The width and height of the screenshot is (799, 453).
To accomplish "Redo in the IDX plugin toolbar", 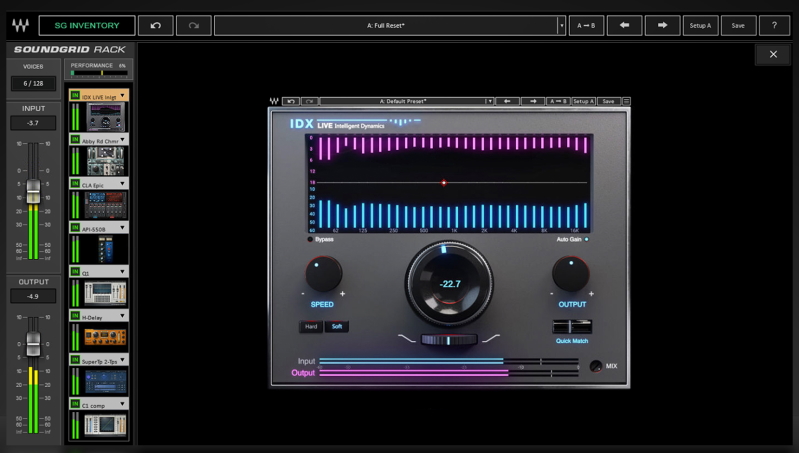I will [309, 101].
